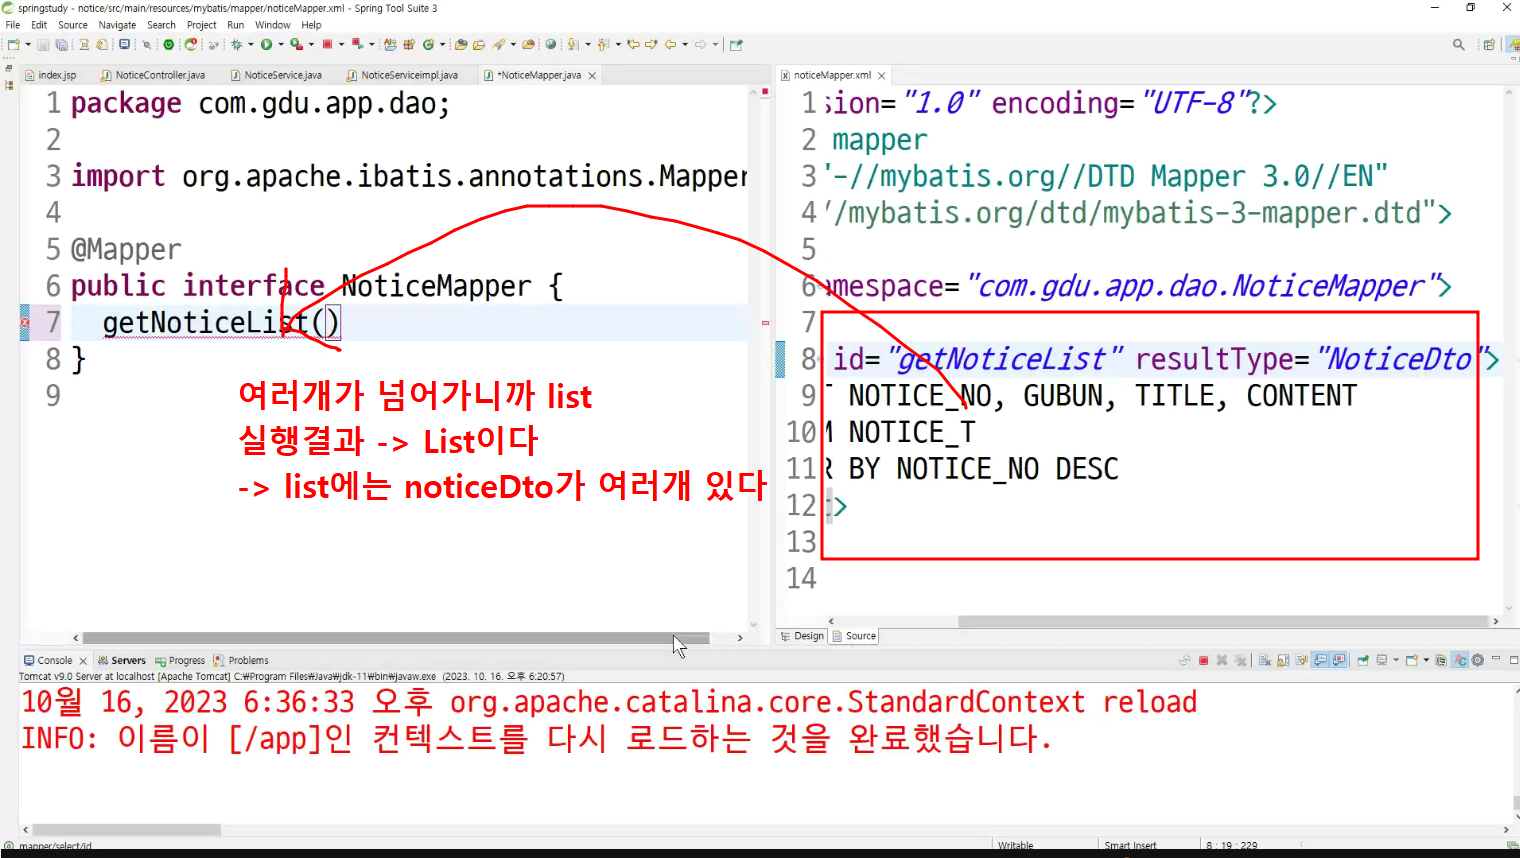The height and width of the screenshot is (858, 1520).
Task: Click the green Run play icon
Action: (266, 45)
